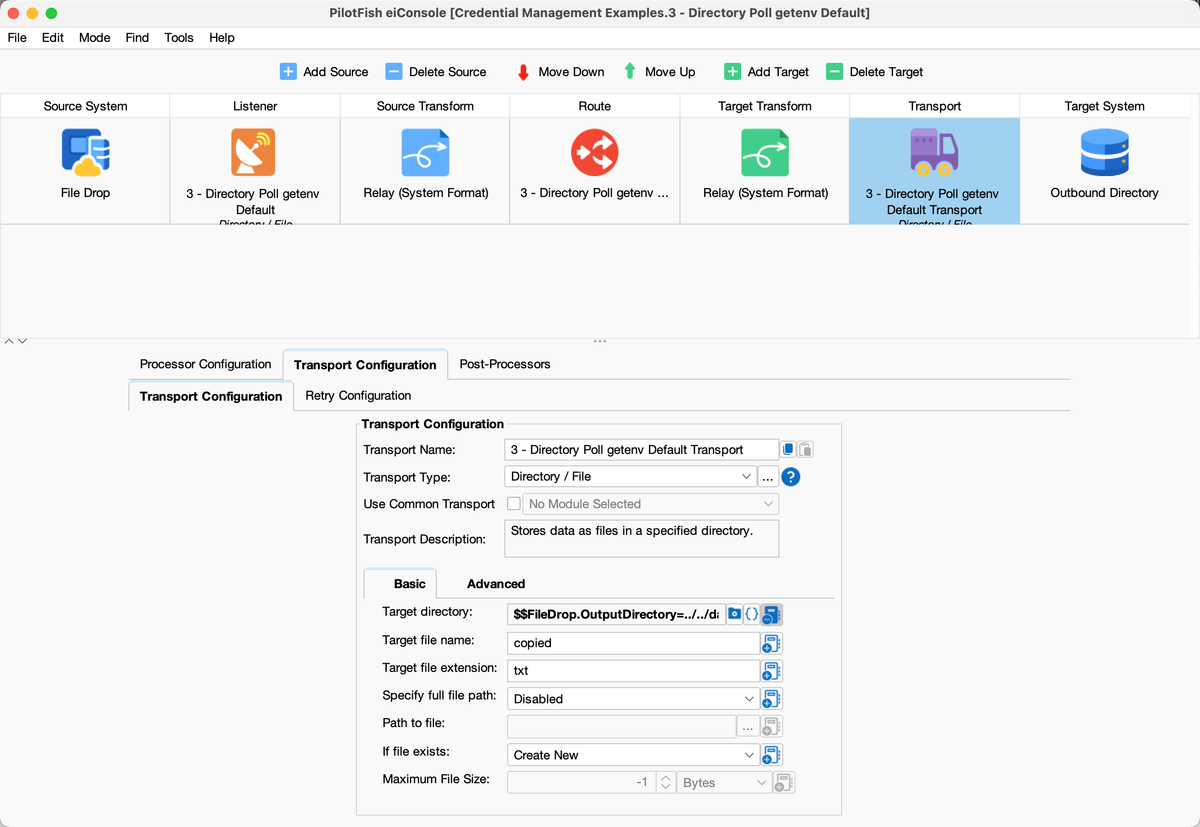Click the folder browse icon for Target directory
The width and height of the screenshot is (1200, 827).
(x=735, y=613)
